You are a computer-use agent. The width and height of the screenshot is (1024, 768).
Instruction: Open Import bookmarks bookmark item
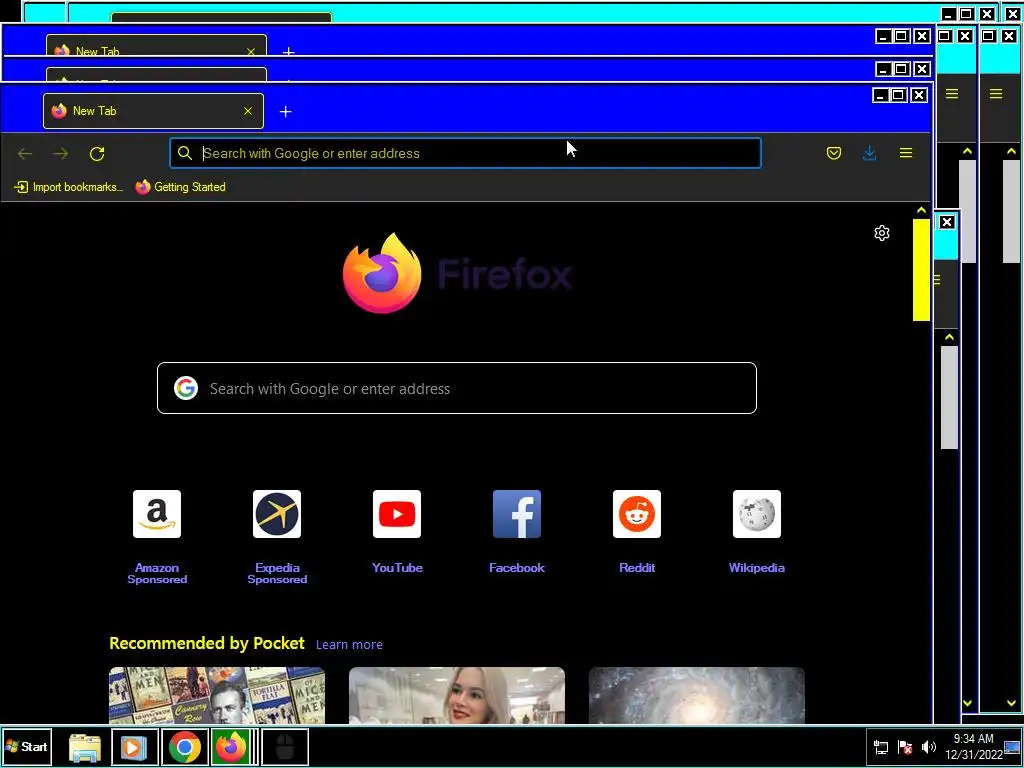69,187
